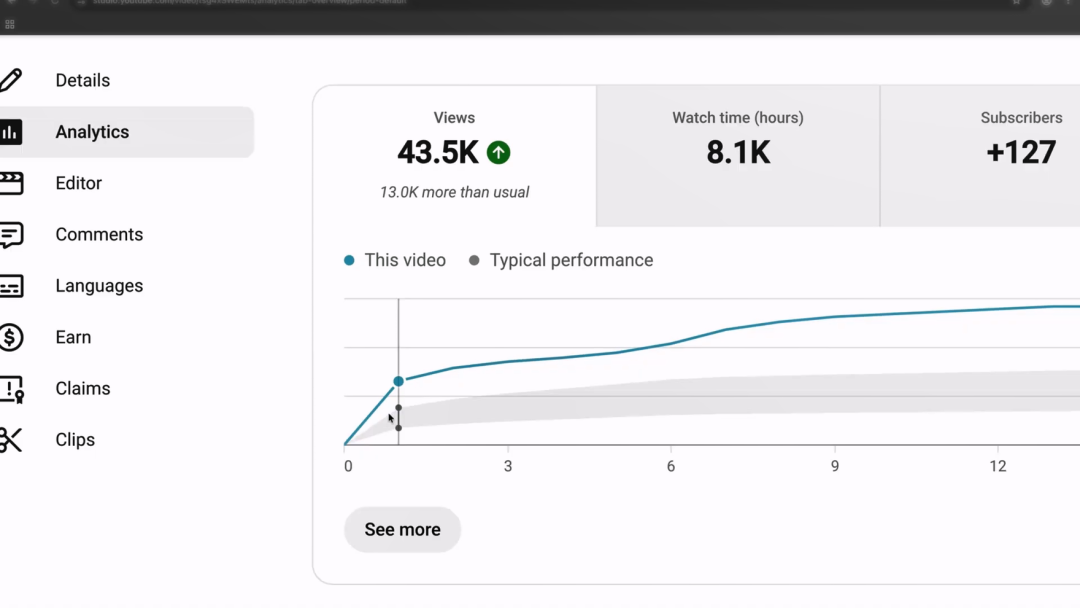The height and width of the screenshot is (608, 1080).
Task: Click the See more button
Action: 402,530
